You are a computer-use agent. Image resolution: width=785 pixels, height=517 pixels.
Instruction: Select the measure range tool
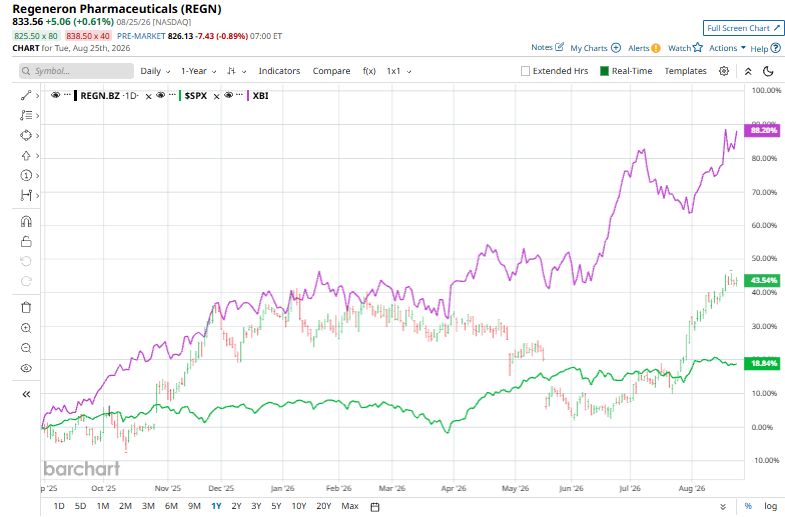tap(26, 196)
